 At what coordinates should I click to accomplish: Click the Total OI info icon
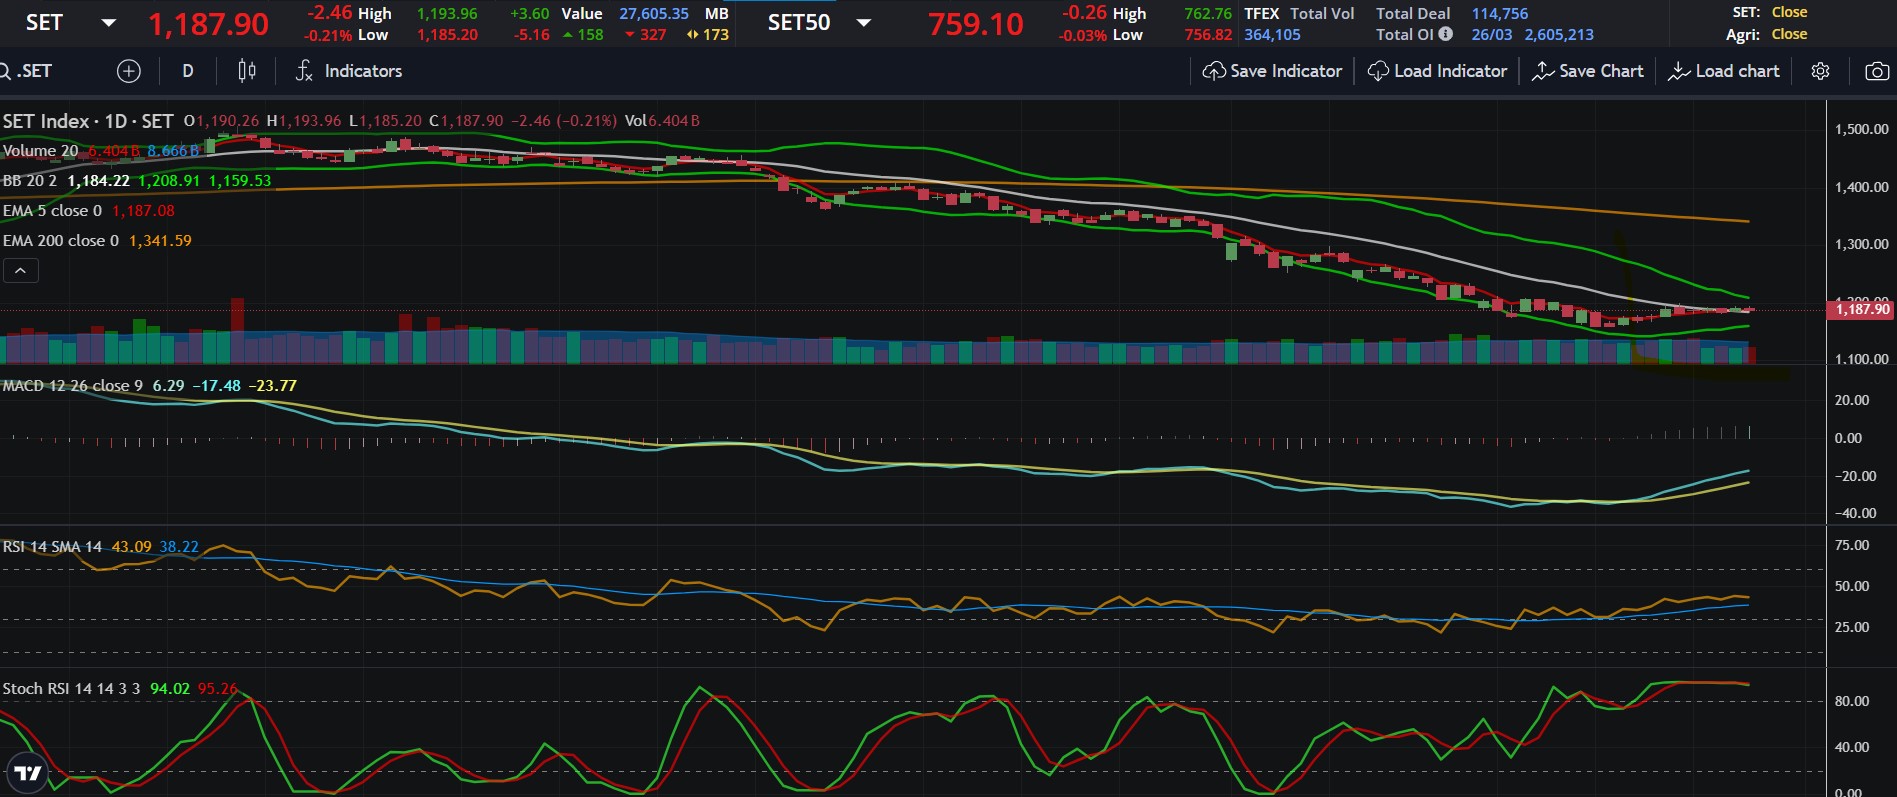(1445, 34)
